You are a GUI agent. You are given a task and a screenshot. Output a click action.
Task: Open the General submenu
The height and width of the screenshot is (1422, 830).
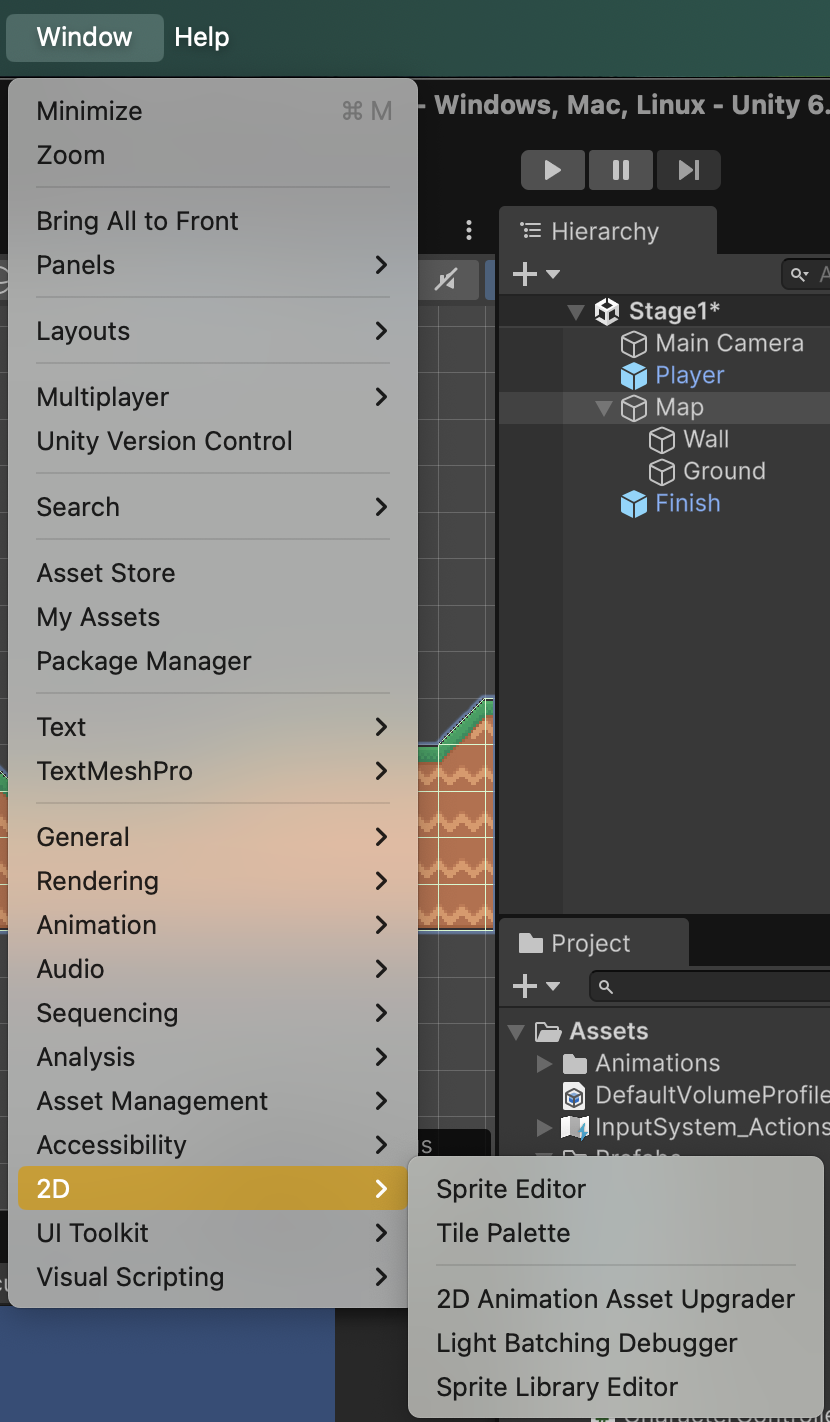(213, 837)
